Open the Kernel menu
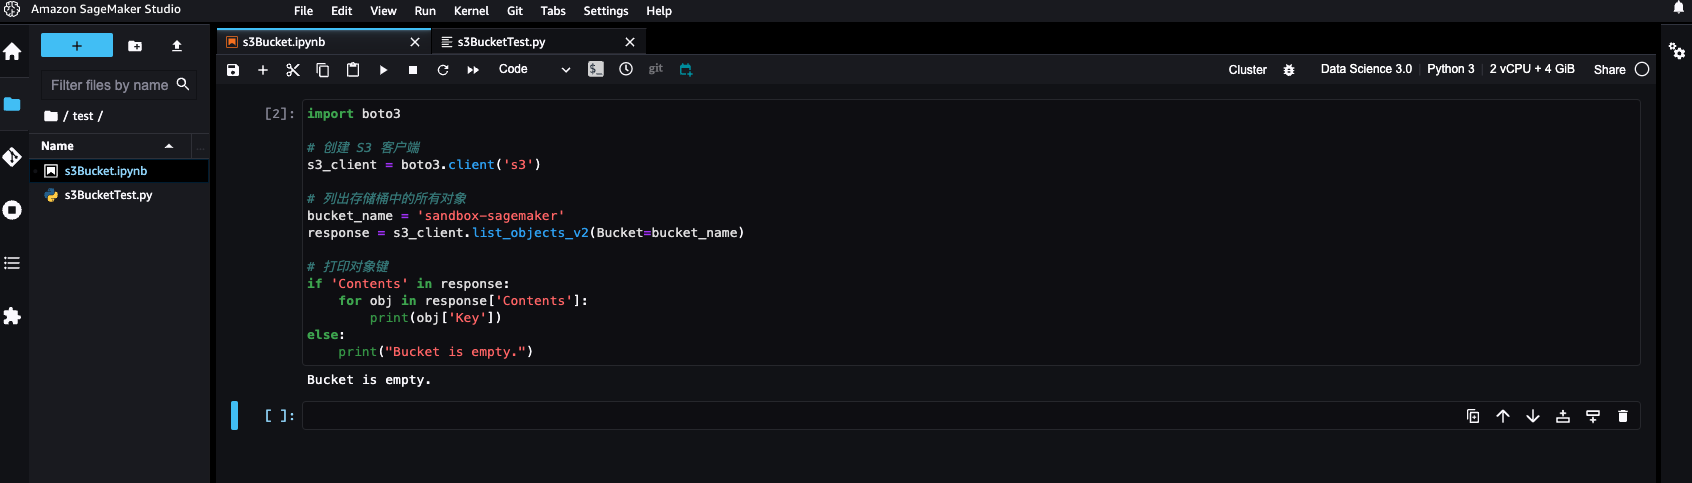1692x483 pixels. tap(471, 11)
